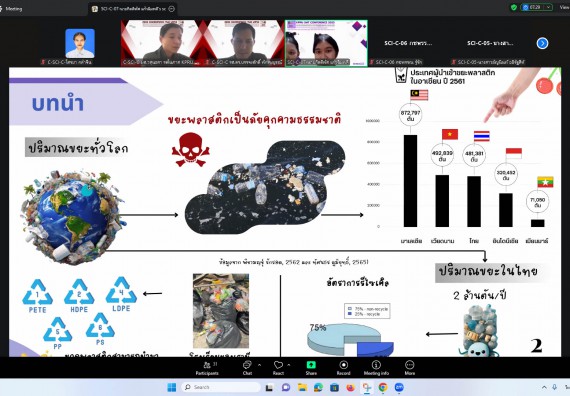Click the microphone icon in the system tray

click(x=555, y=388)
